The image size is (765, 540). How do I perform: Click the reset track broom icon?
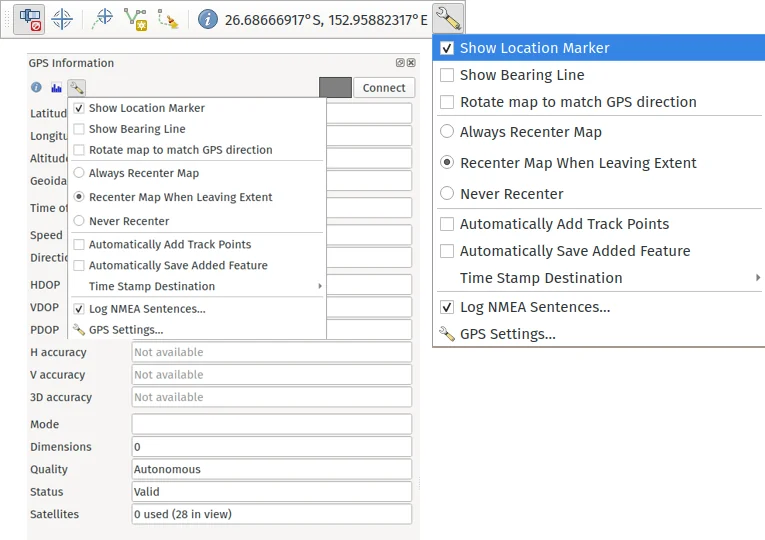coord(168,19)
